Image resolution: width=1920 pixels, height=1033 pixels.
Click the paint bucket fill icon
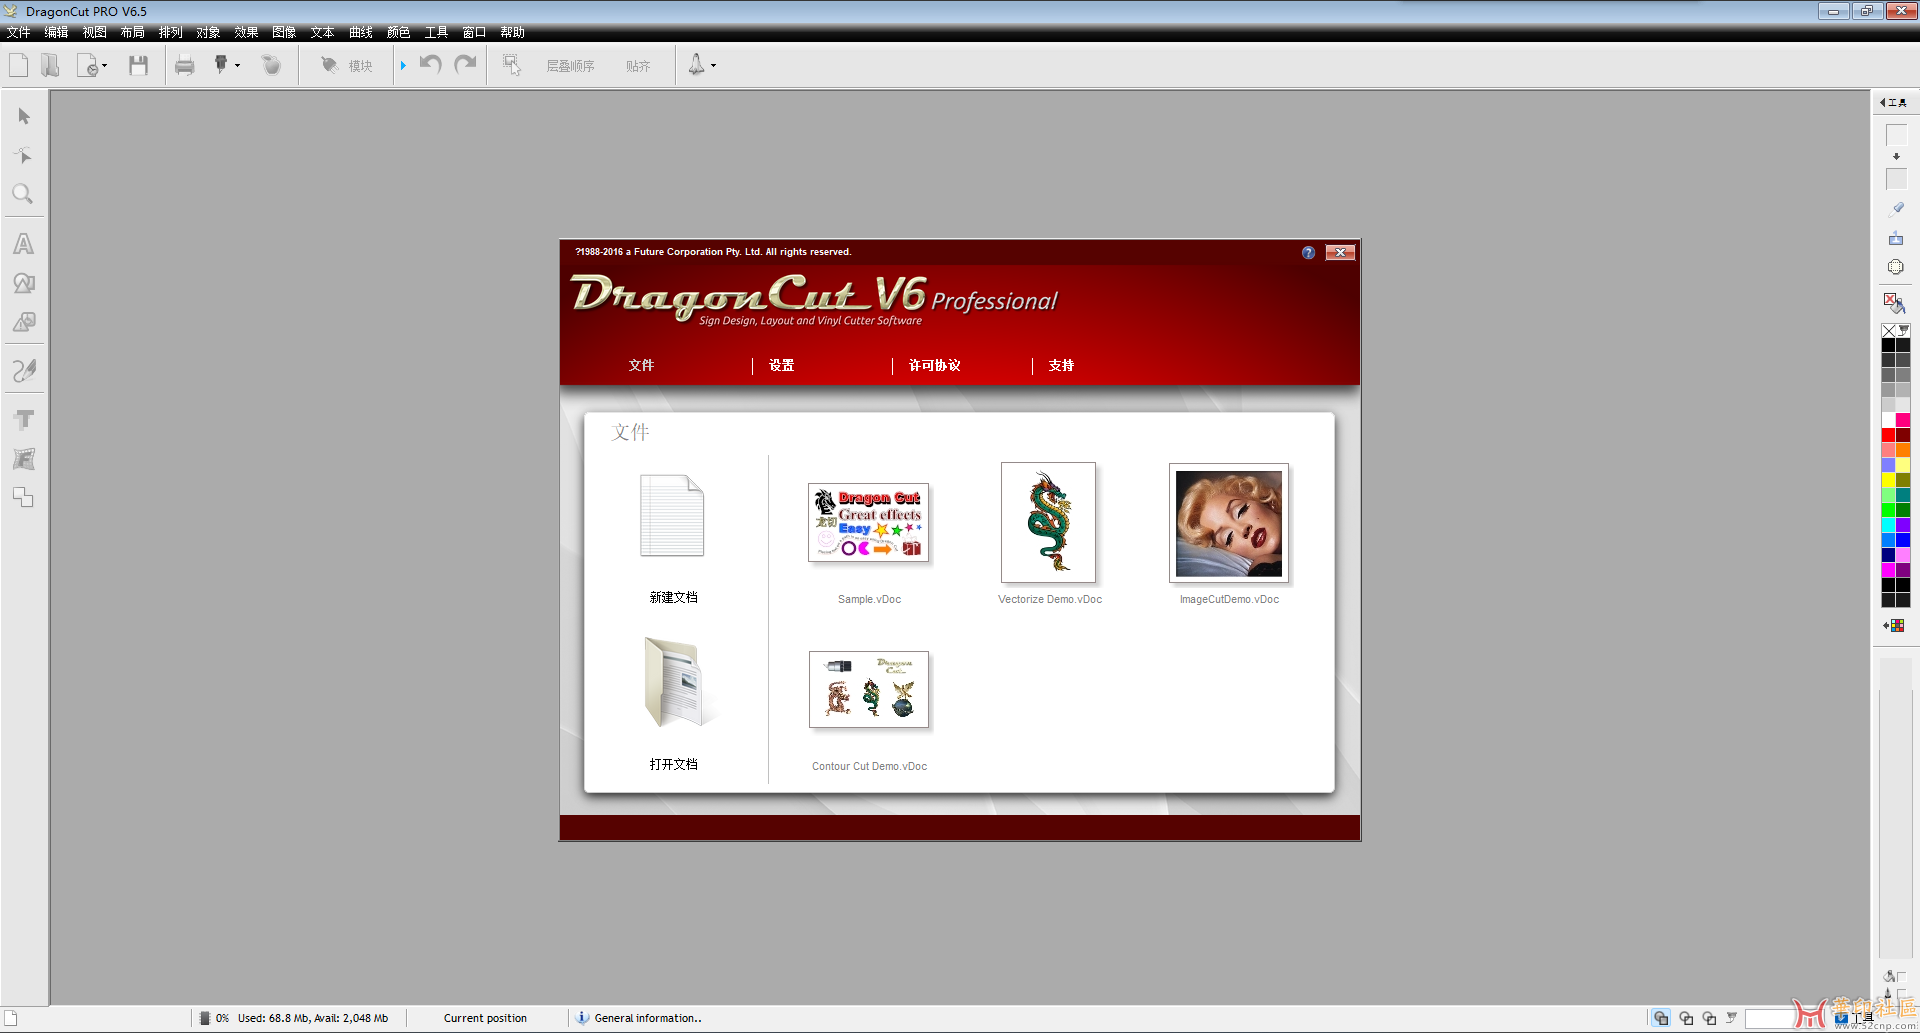1895,303
